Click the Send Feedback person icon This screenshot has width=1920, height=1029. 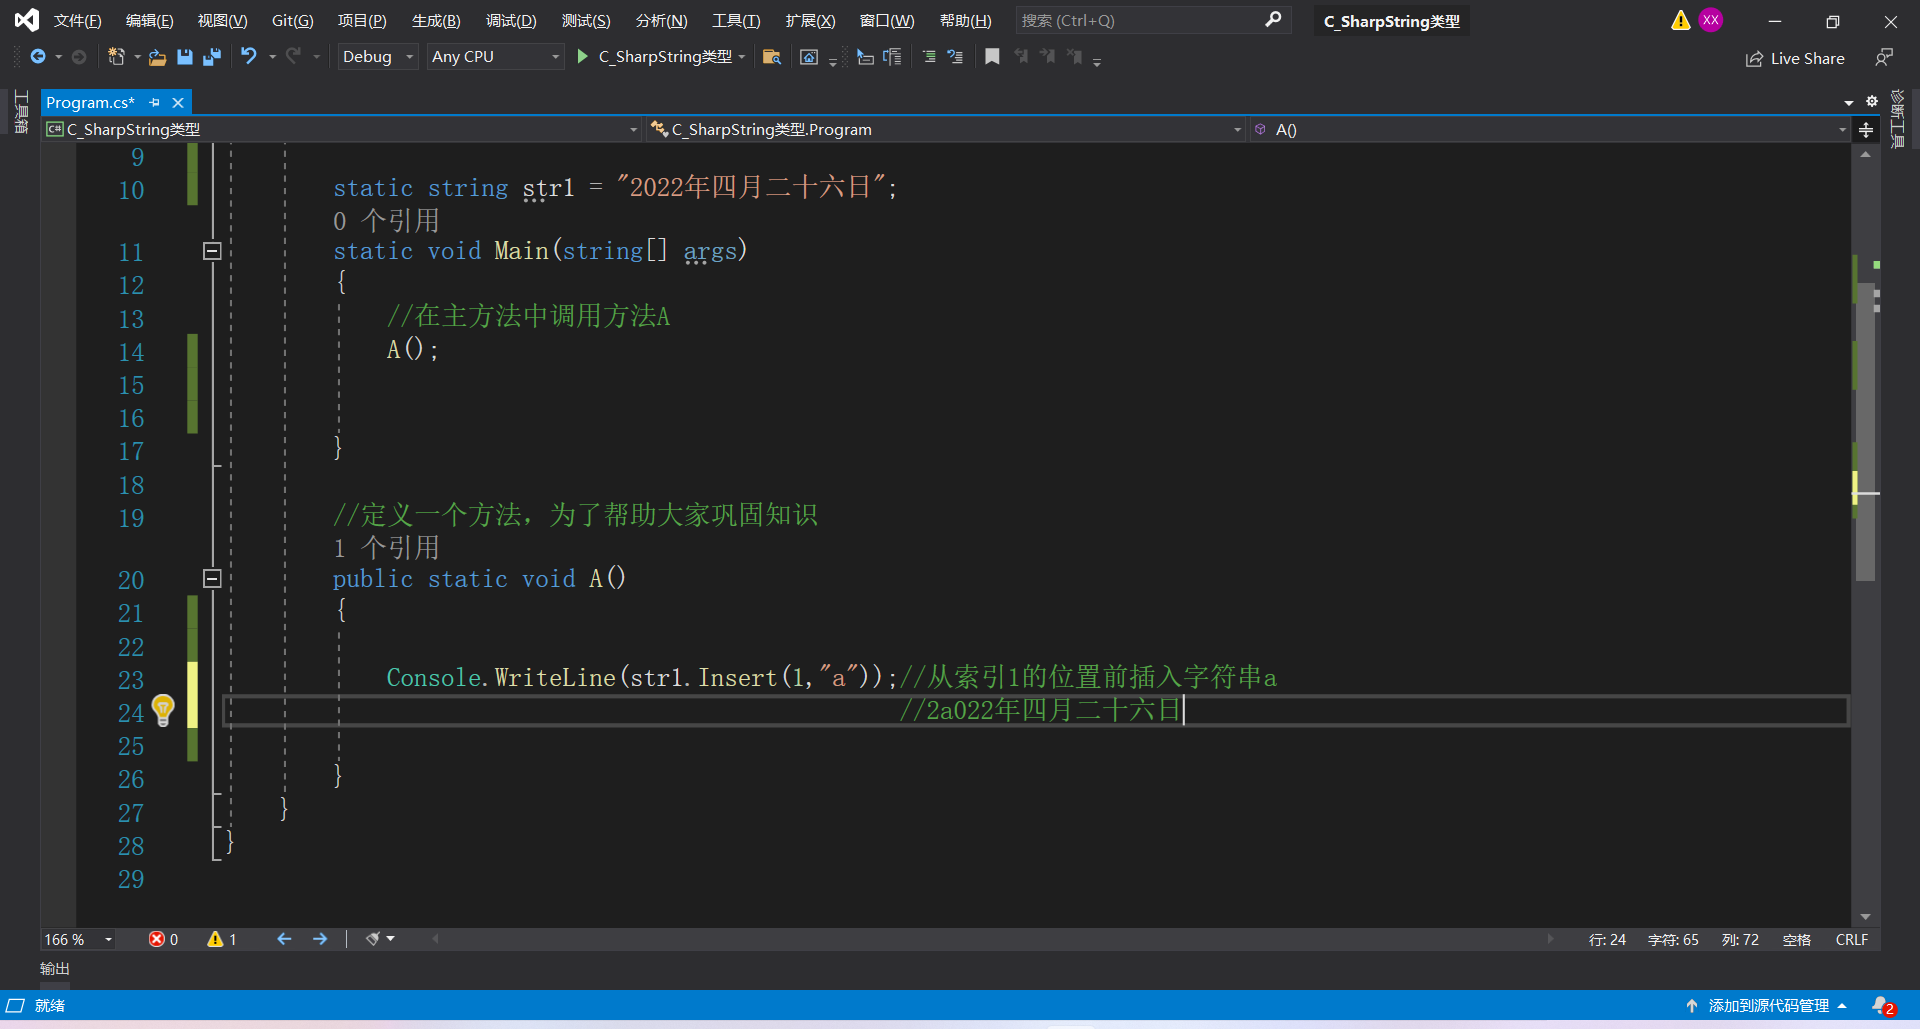1884,58
